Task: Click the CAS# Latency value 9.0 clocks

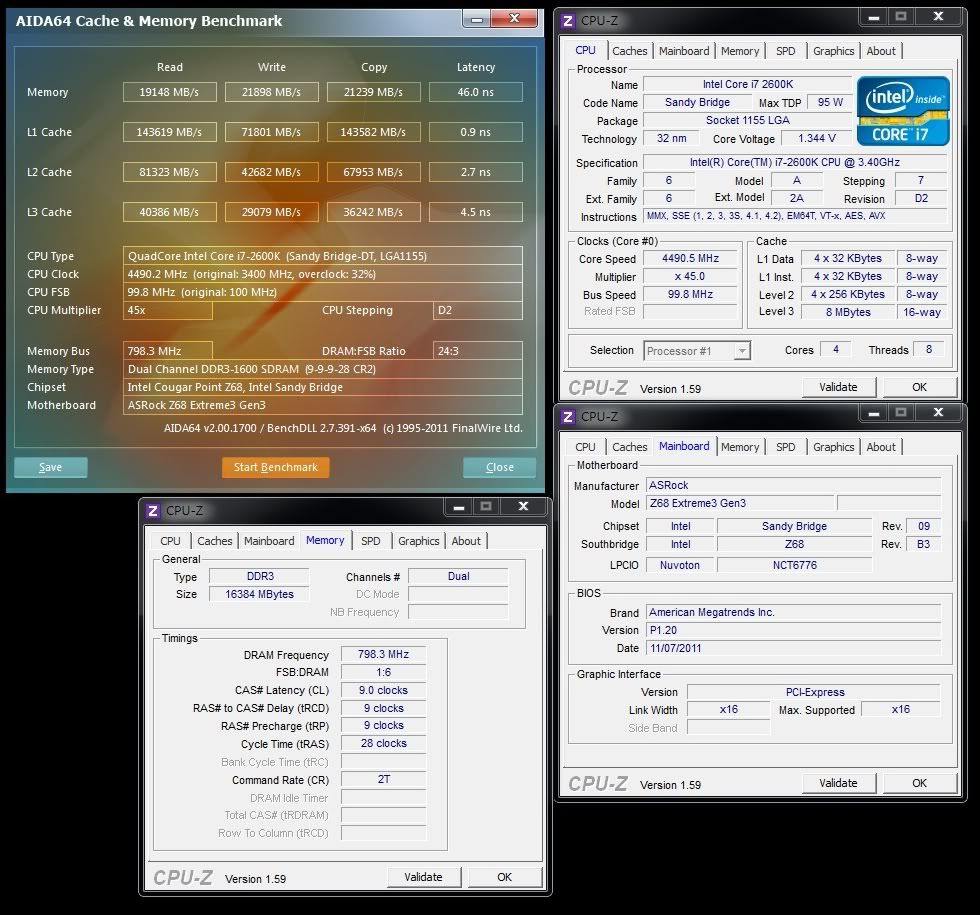Action: coord(383,691)
